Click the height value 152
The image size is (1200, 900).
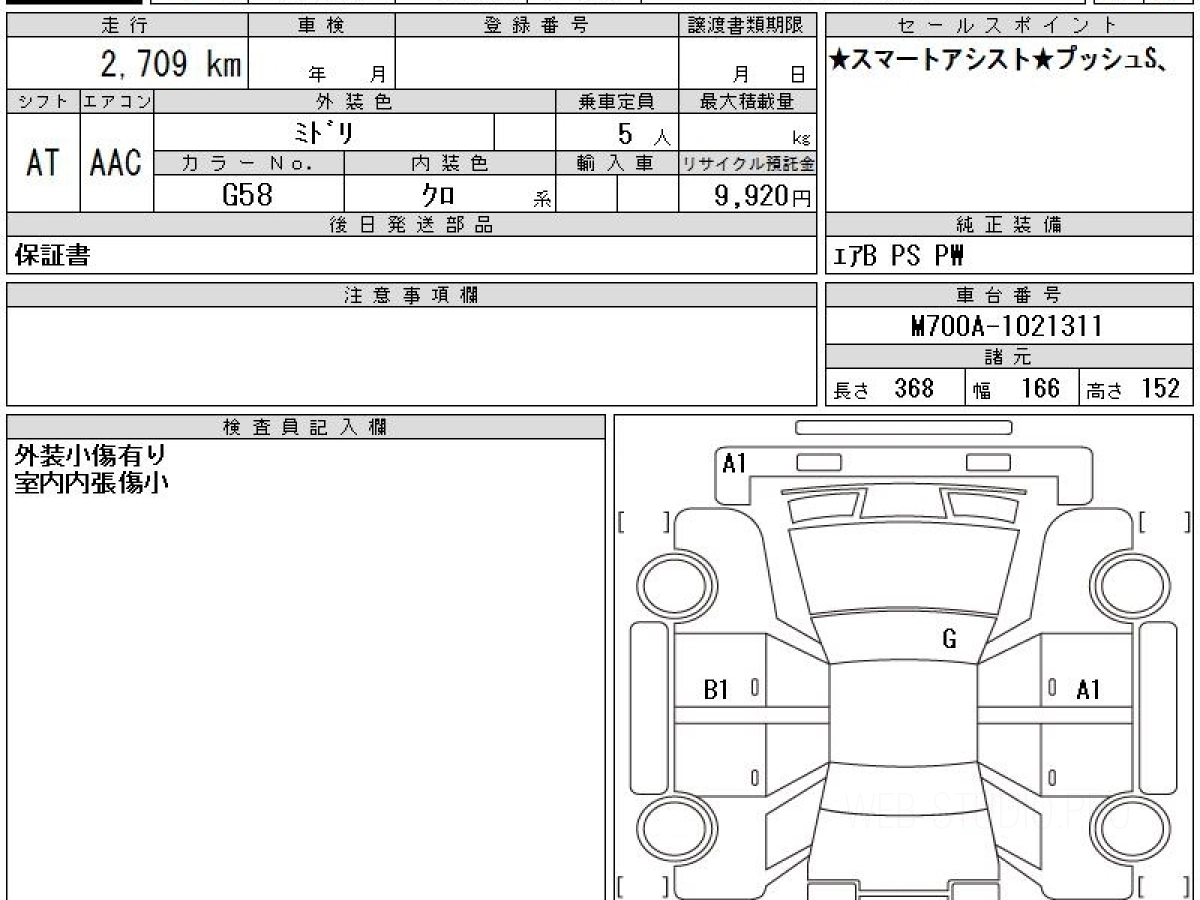tap(1161, 389)
